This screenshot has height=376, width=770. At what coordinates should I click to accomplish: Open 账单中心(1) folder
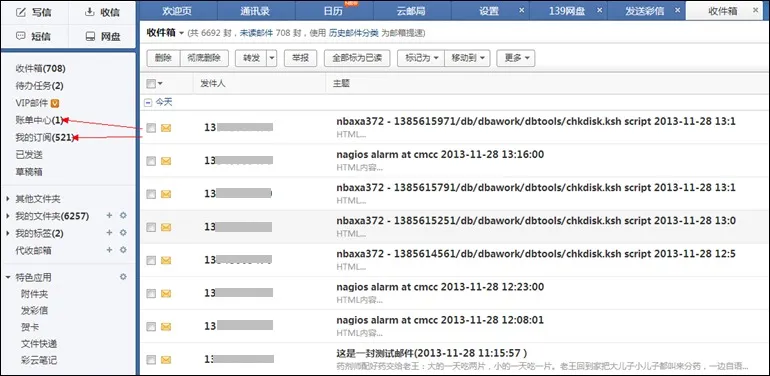(39, 120)
